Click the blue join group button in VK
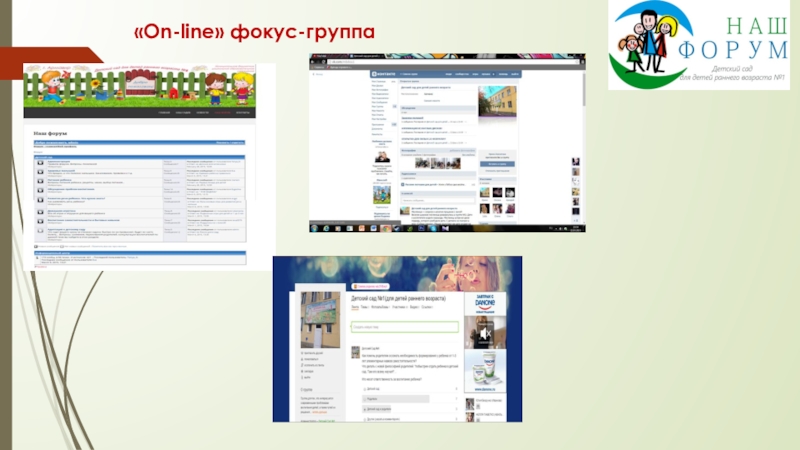Image resolution: width=800 pixels, height=450 pixels. click(497, 164)
